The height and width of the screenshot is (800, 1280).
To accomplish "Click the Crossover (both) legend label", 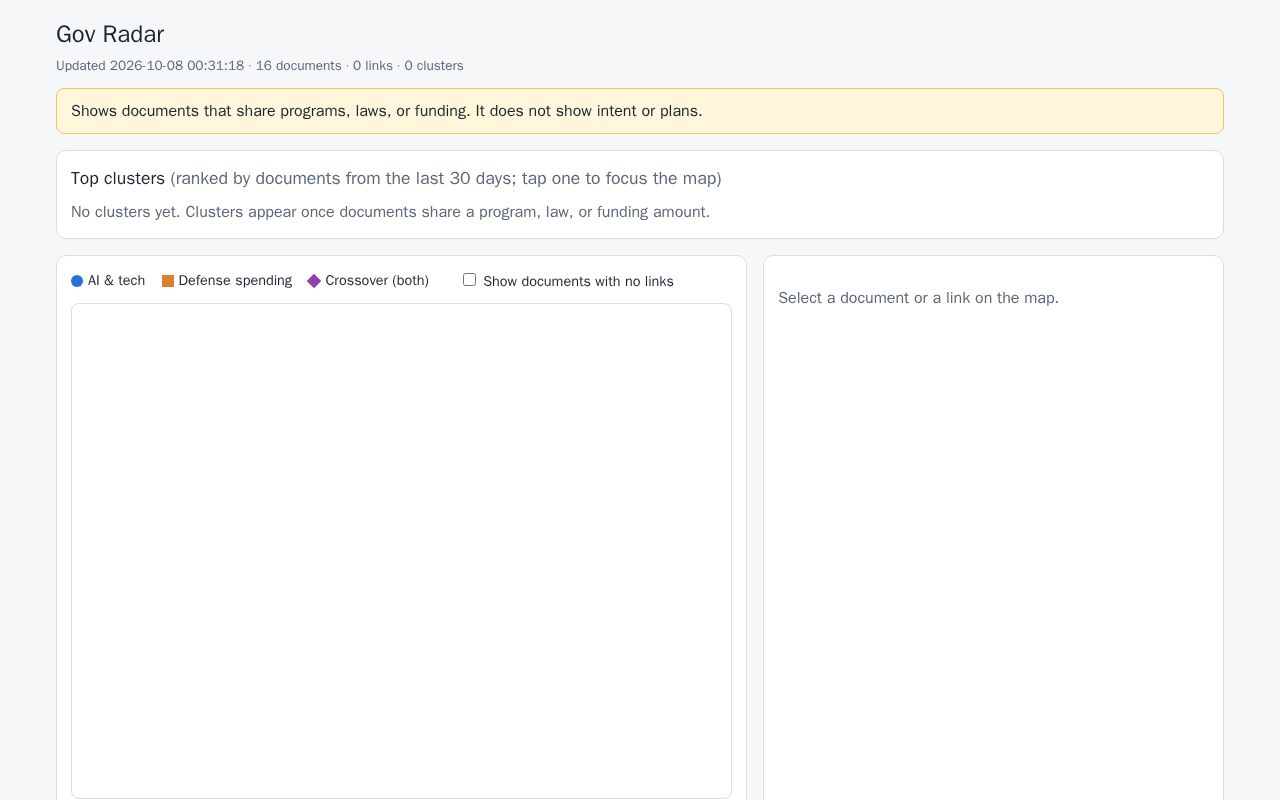I will [377, 281].
